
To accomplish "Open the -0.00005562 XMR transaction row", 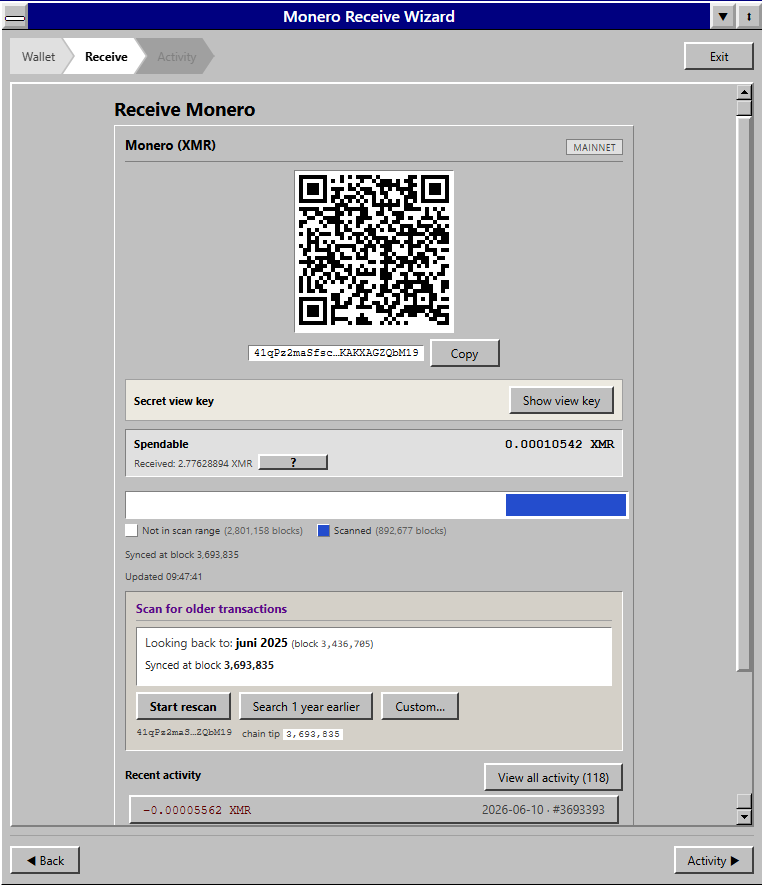I will pos(374,810).
